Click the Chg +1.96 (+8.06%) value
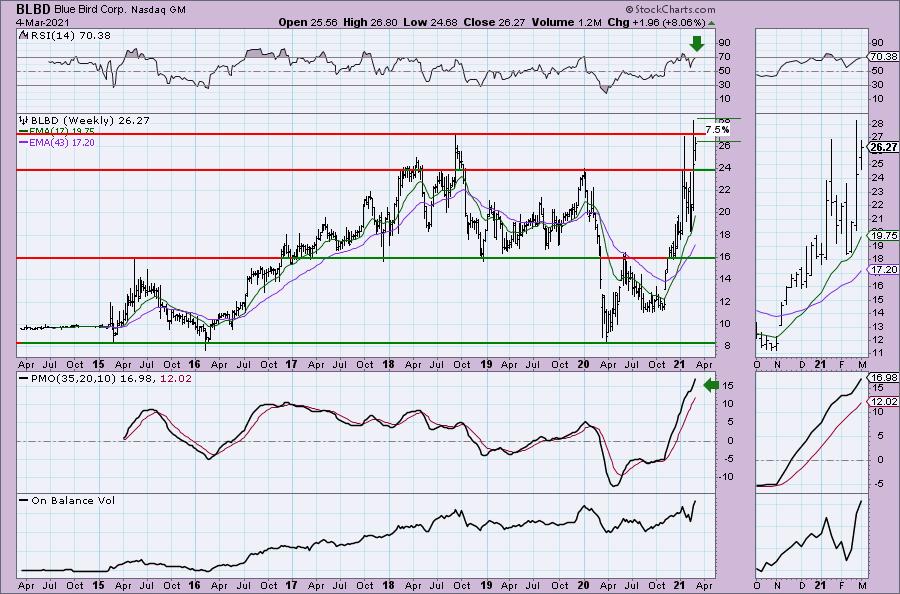900x594 pixels. click(656, 22)
